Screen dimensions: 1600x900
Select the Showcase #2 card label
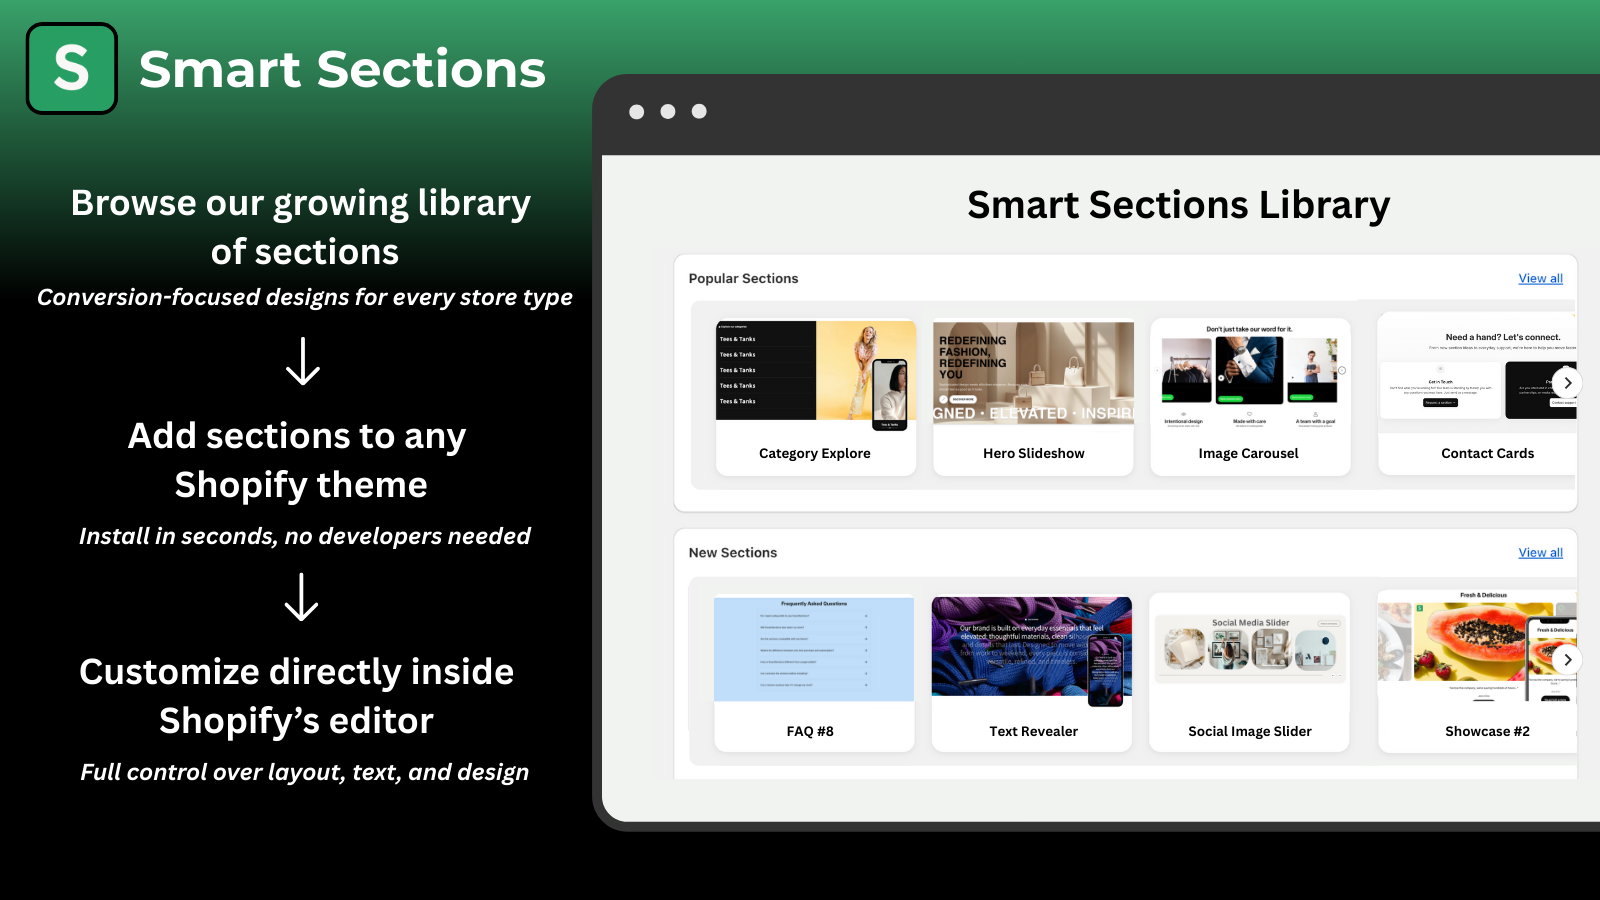[x=1488, y=731]
